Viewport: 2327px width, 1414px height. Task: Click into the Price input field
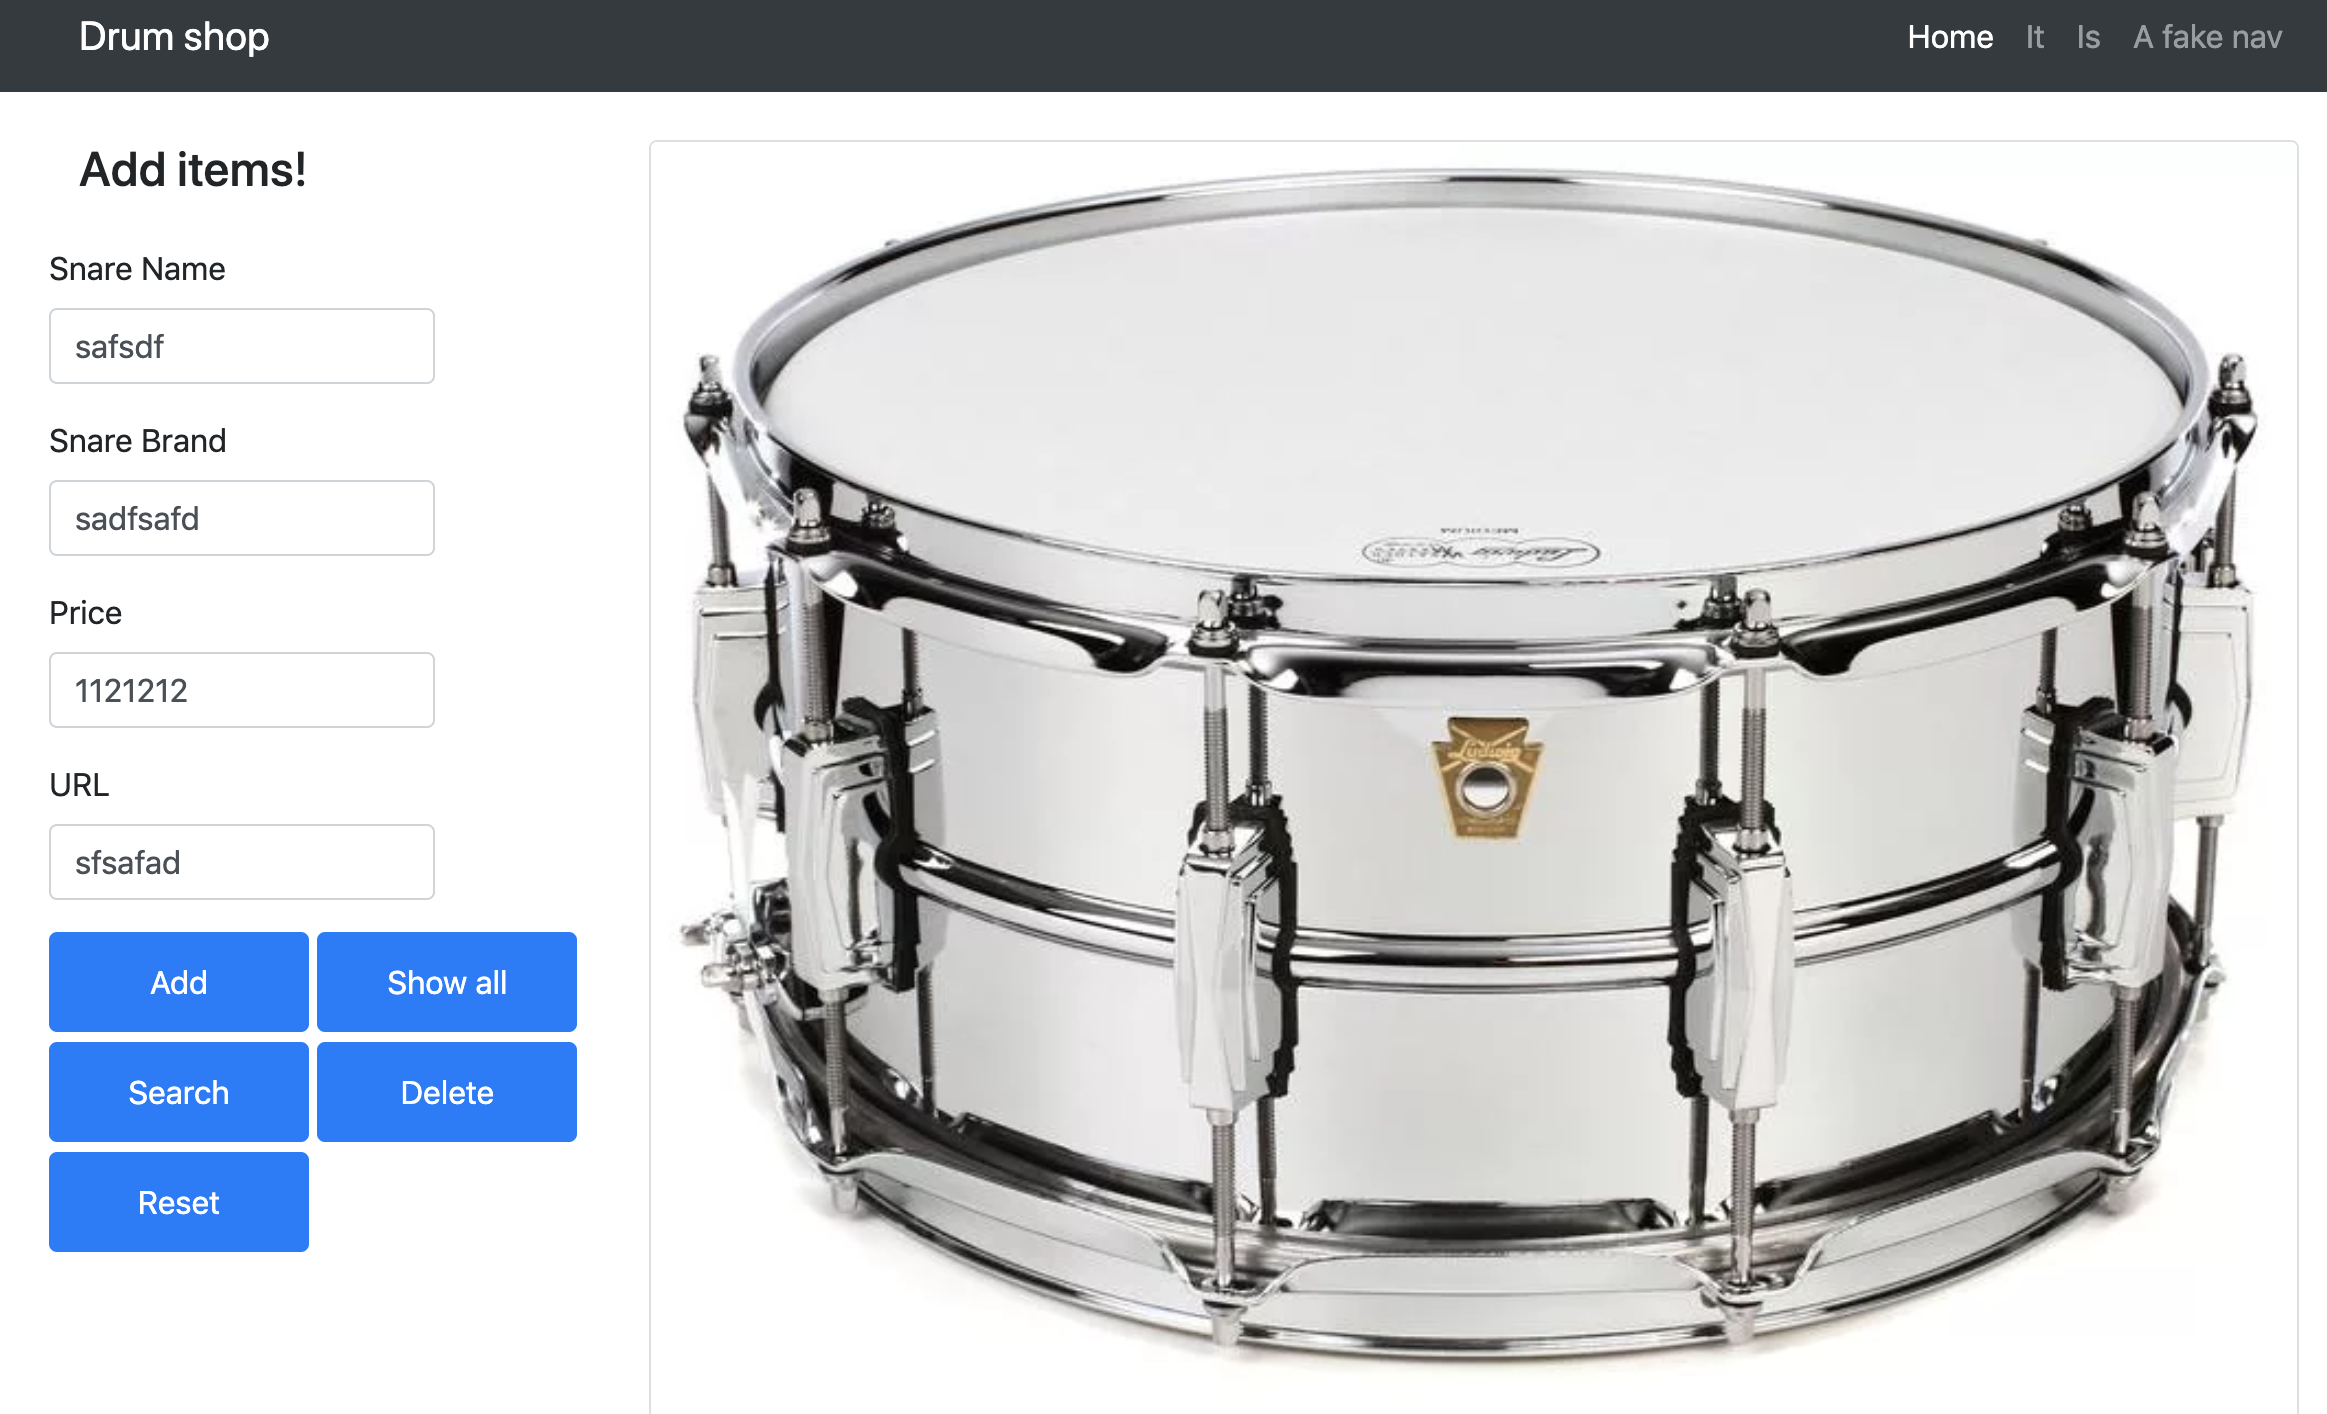point(242,690)
